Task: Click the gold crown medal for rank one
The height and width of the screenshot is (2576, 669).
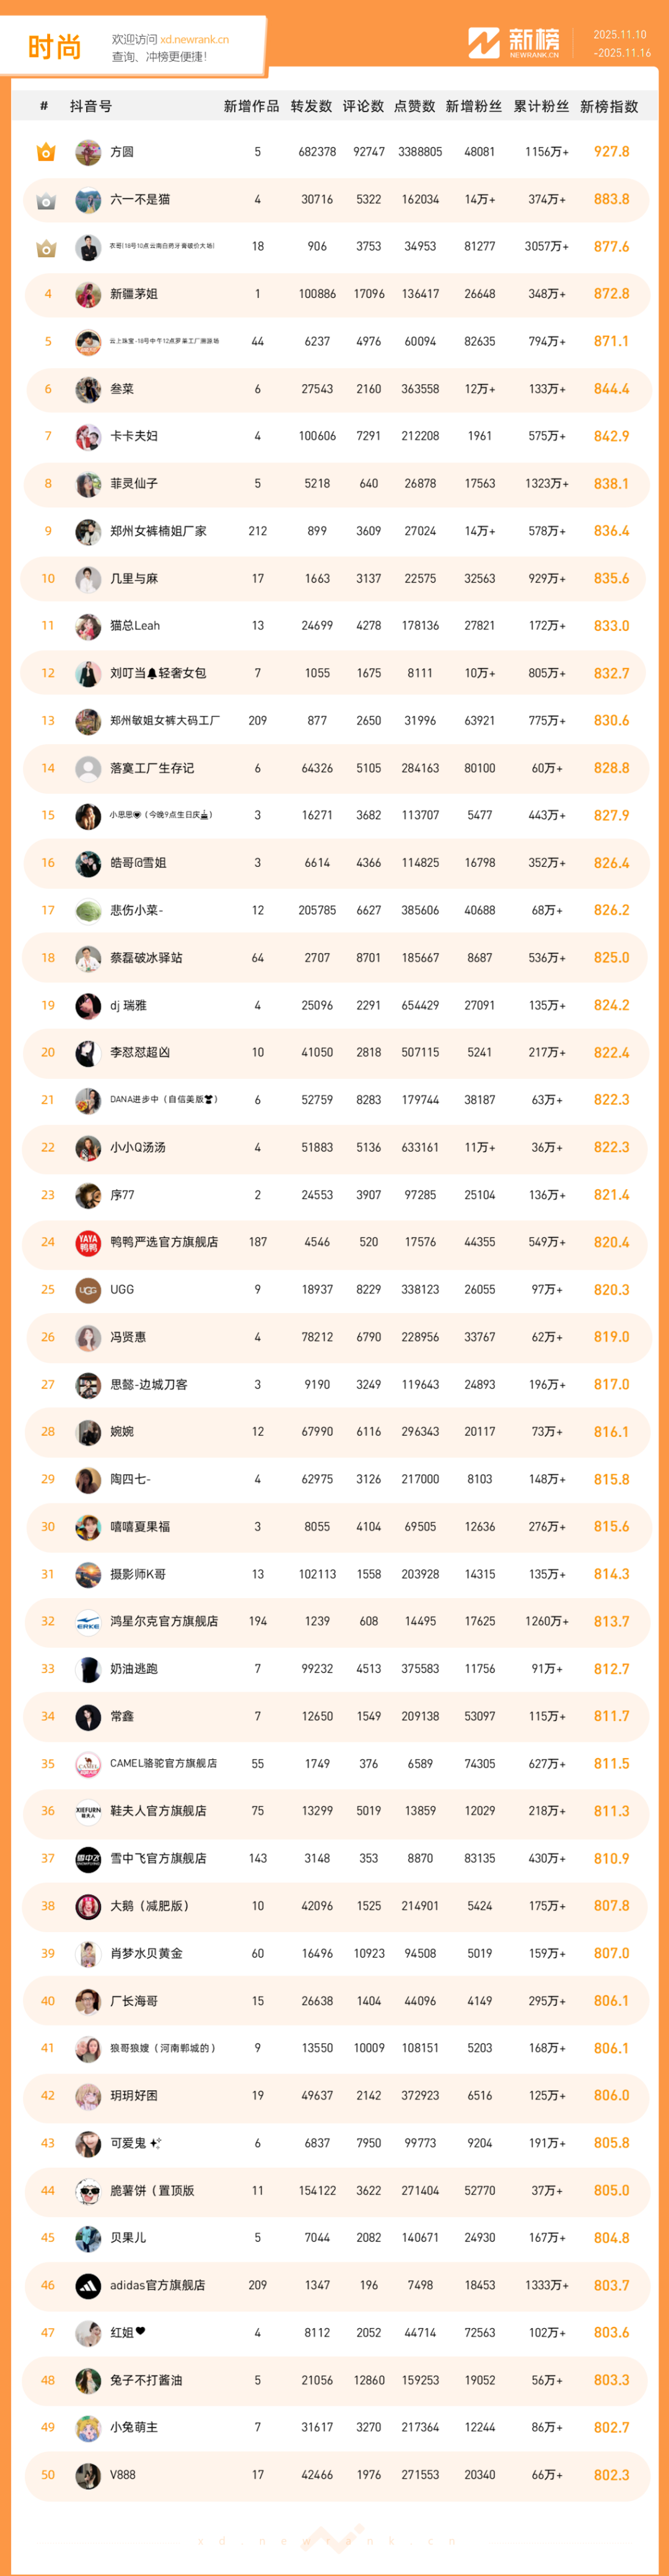Action: point(46,152)
